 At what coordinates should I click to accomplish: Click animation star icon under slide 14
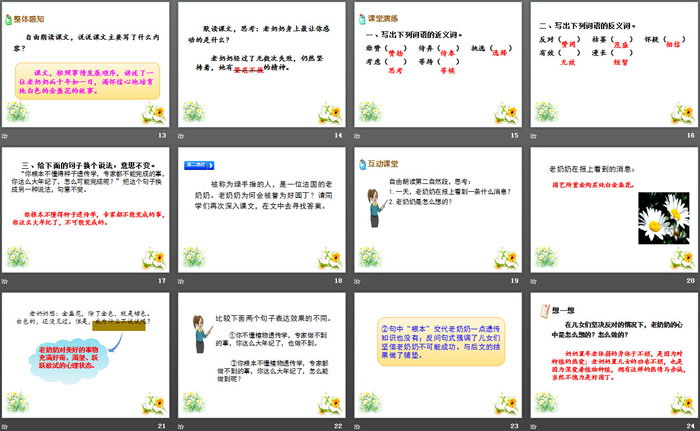point(181,136)
